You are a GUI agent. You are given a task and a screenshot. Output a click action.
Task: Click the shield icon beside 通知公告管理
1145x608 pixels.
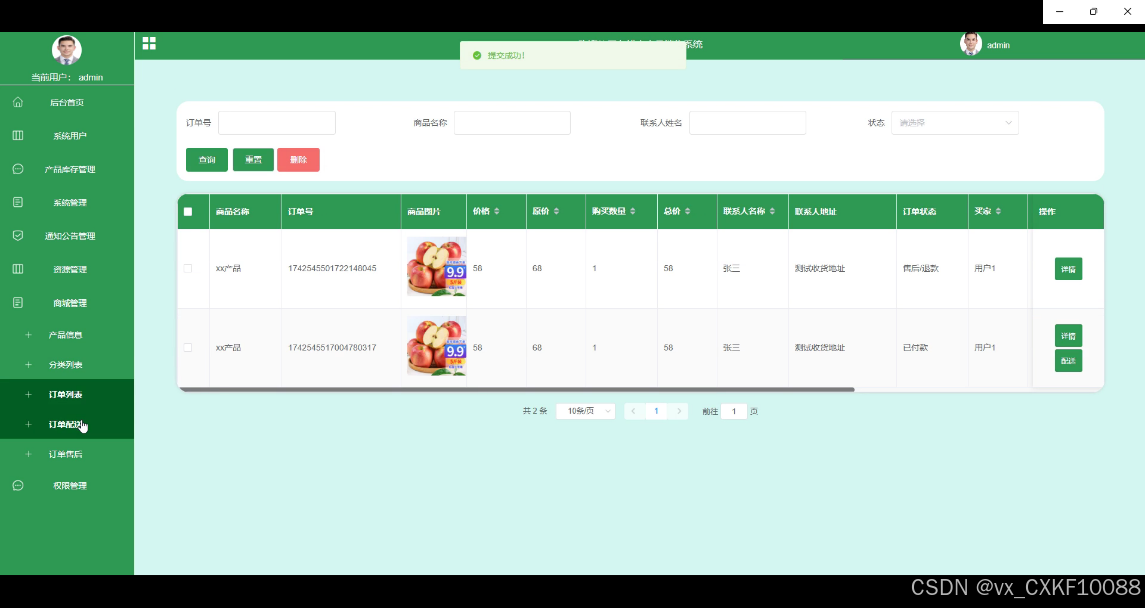(x=18, y=236)
